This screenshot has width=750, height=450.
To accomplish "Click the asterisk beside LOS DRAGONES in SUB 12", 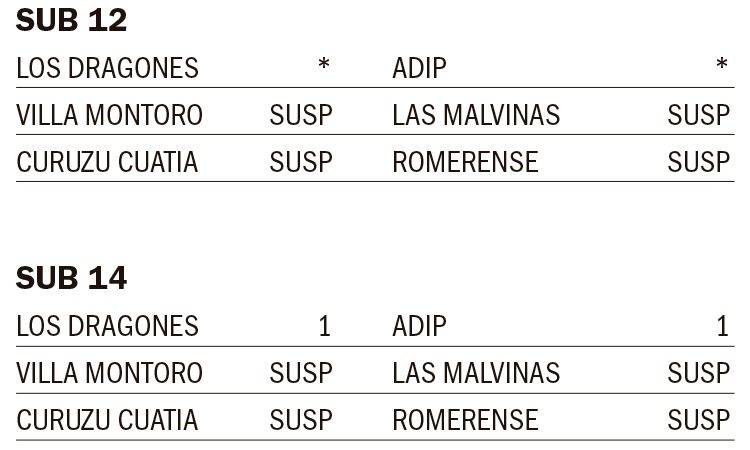I will point(323,66).
